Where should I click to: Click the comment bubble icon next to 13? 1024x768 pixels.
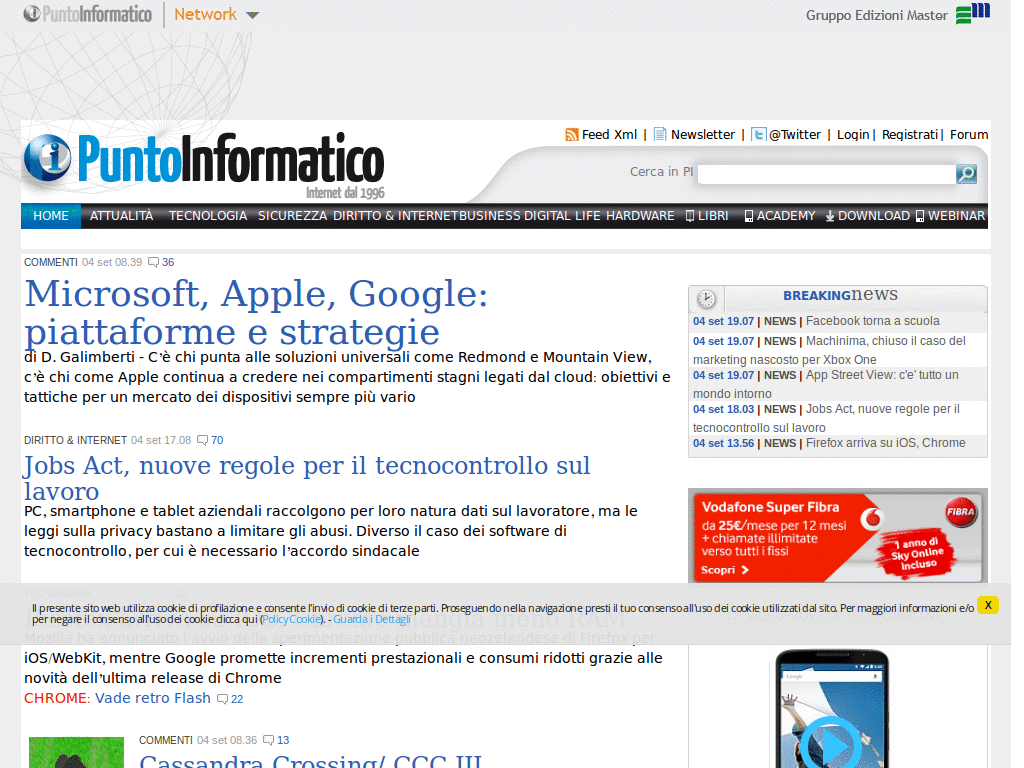pyautogui.click(x=268, y=741)
